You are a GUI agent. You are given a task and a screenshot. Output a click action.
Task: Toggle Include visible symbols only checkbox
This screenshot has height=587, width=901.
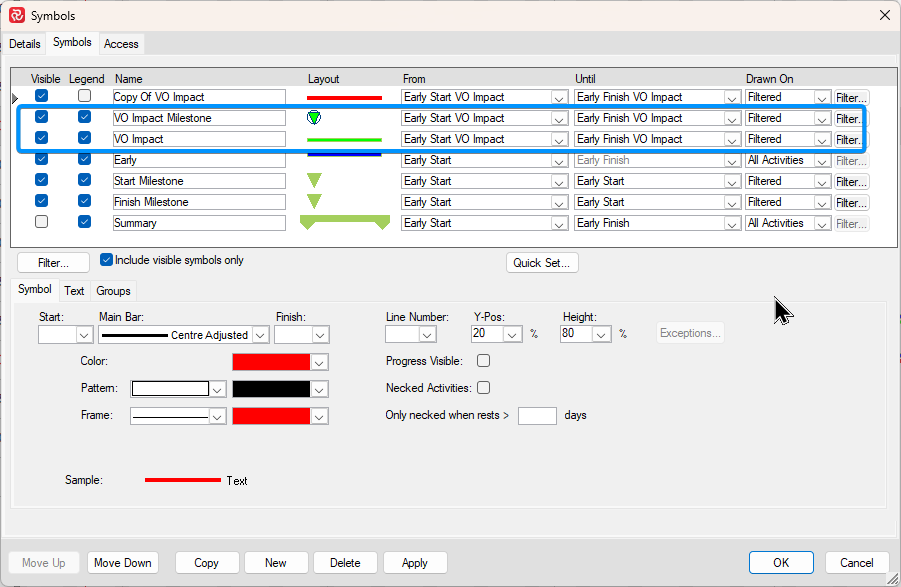[x=107, y=260]
